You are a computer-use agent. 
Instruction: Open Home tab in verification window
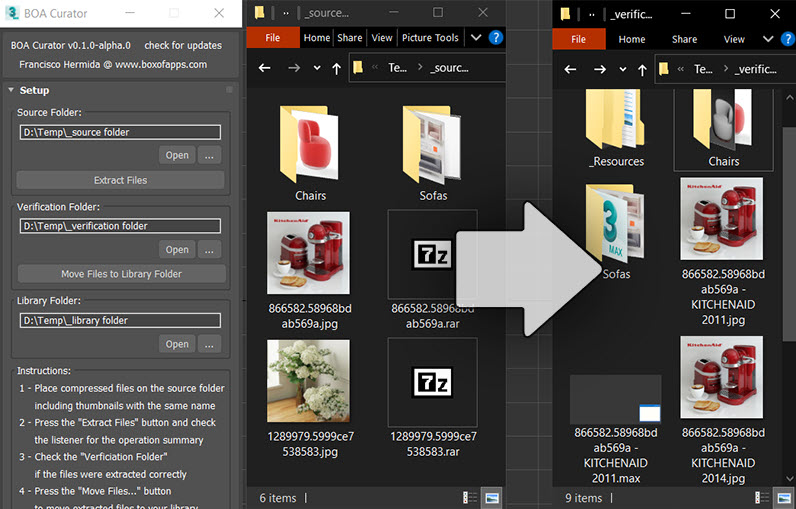632,39
